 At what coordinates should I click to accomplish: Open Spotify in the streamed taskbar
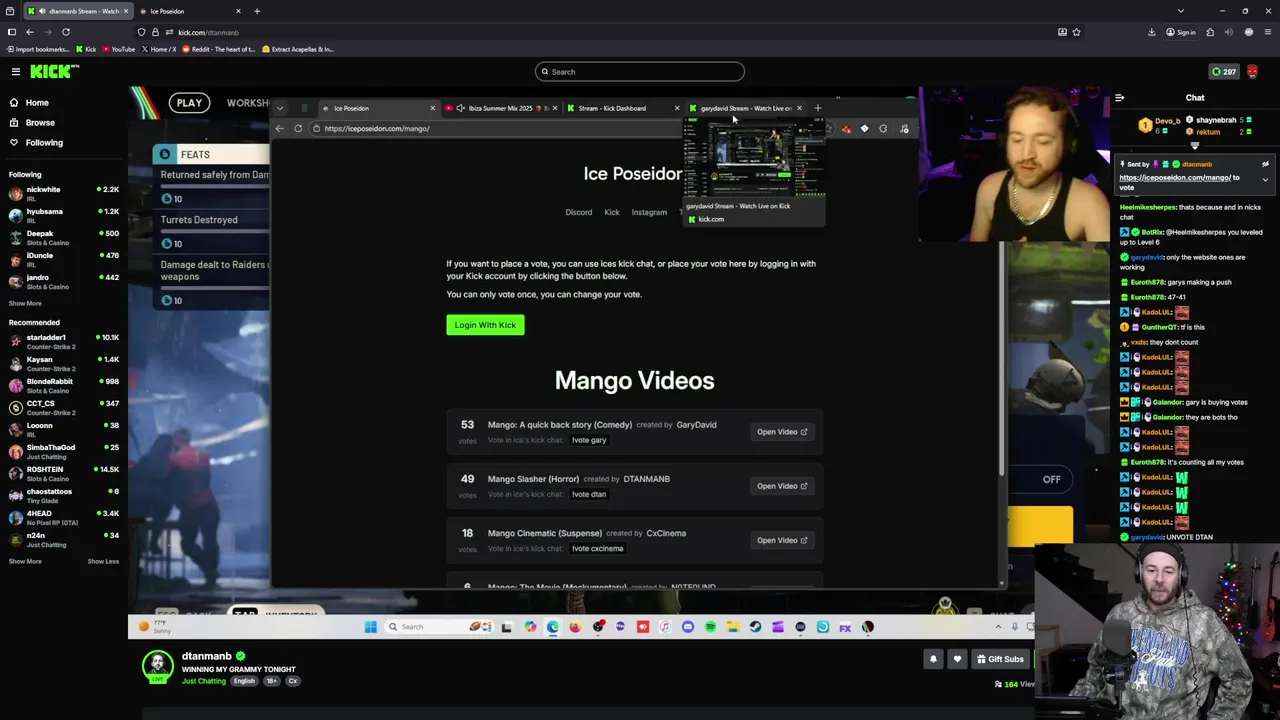pyautogui.click(x=710, y=627)
